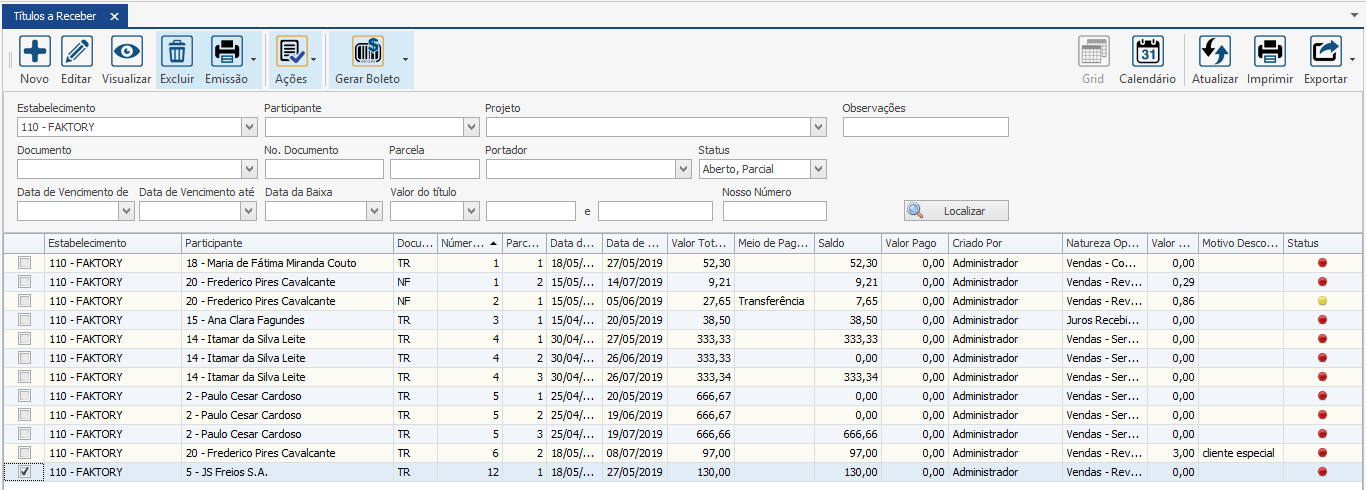Screen dimensions: 1366x490
Task: Click the Excluir trash icon
Action: [x=177, y=52]
